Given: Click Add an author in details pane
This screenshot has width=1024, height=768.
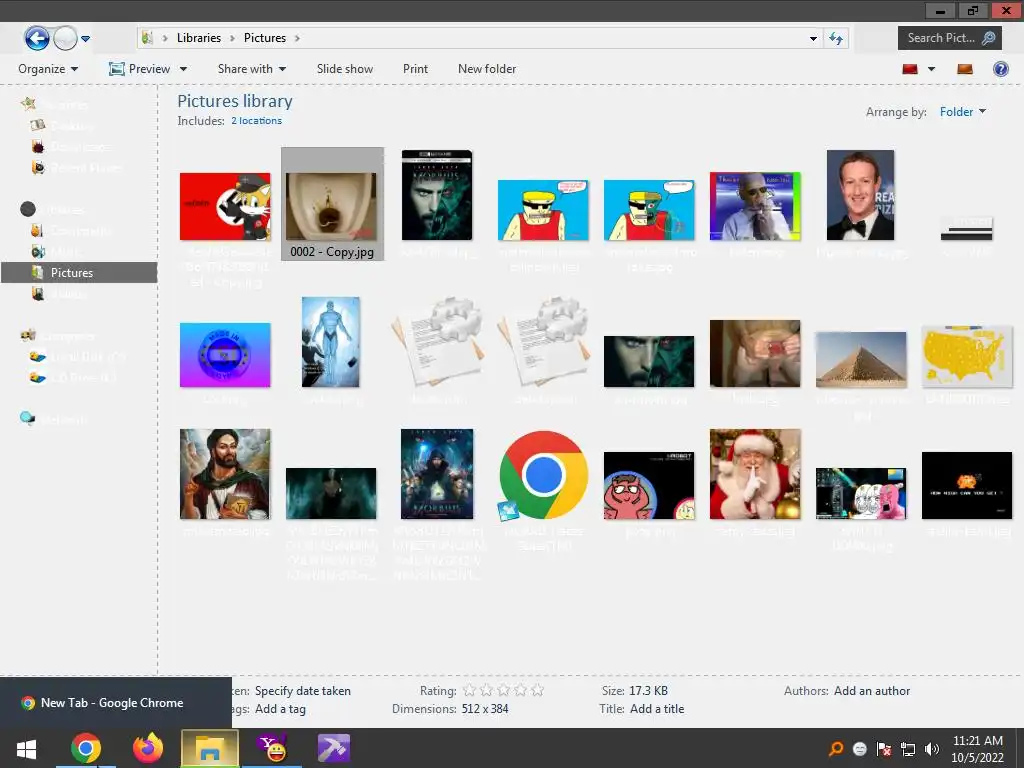Looking at the screenshot, I should [871, 691].
